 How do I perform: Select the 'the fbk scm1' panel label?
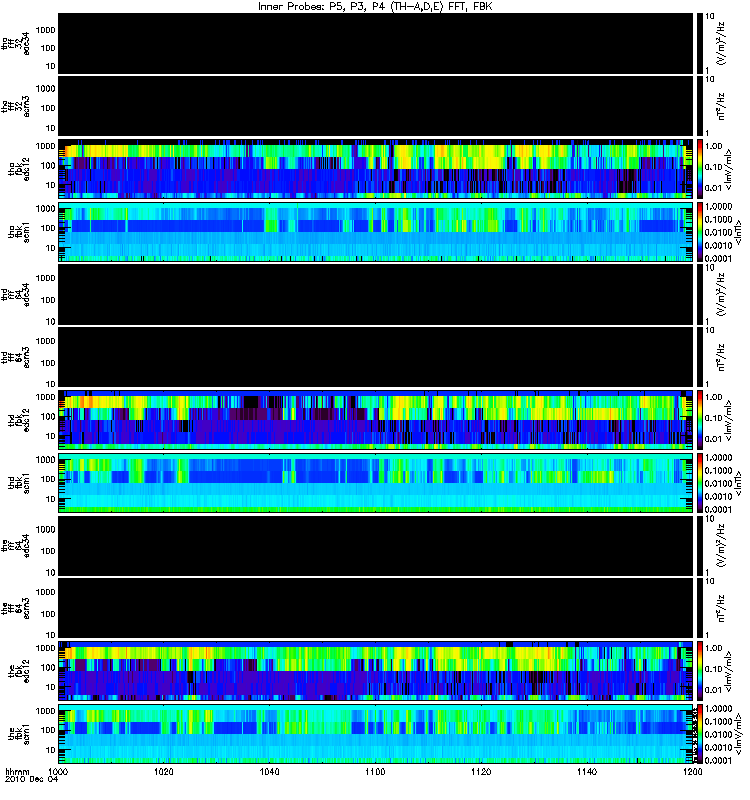19,734
